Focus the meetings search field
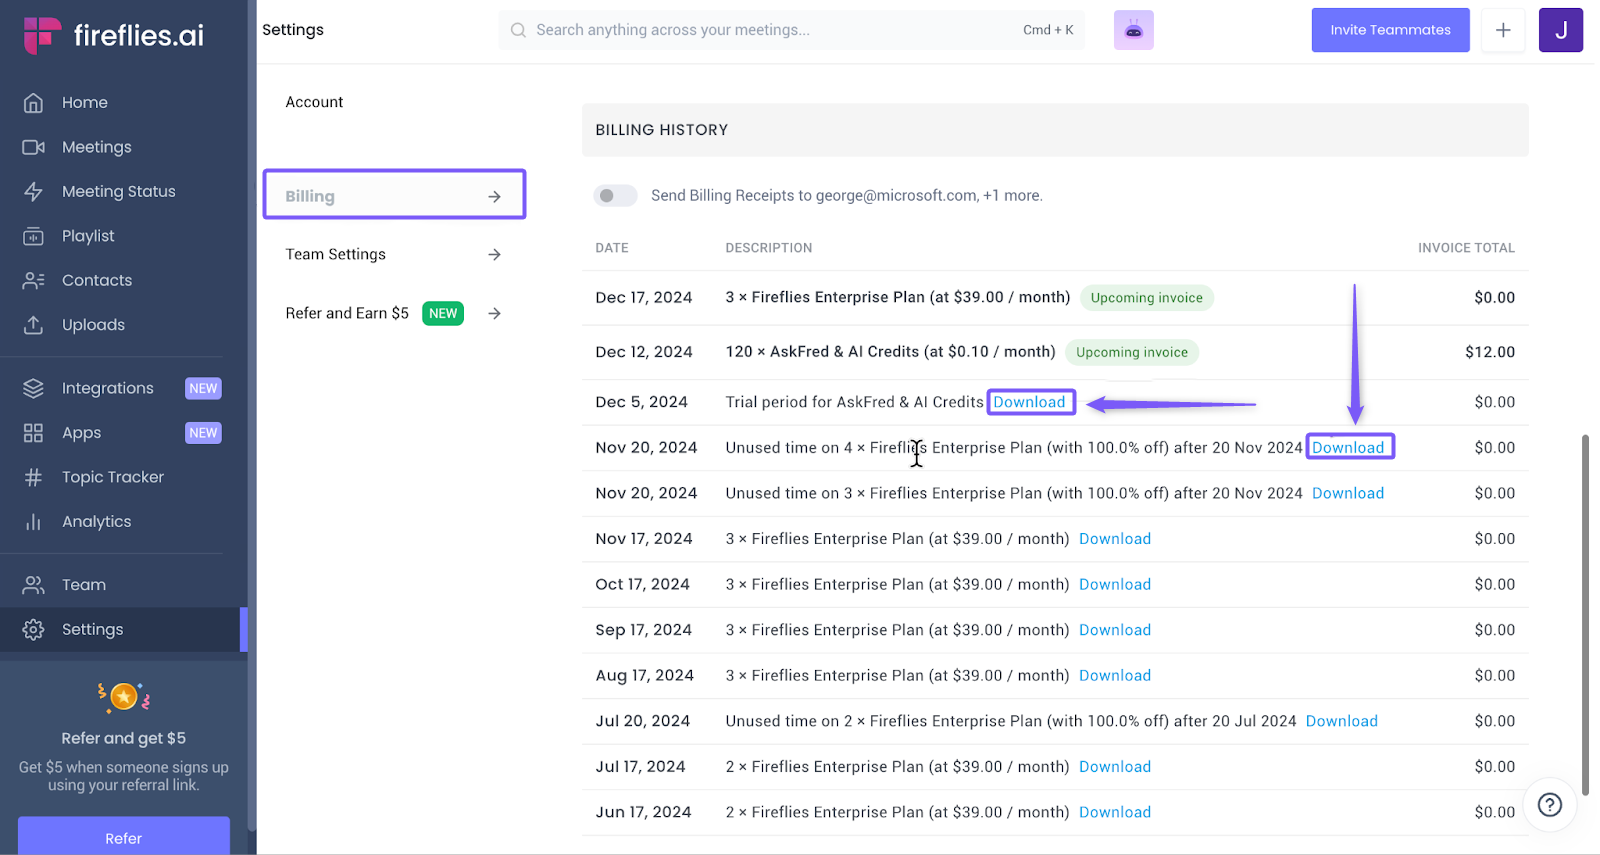 (x=770, y=30)
